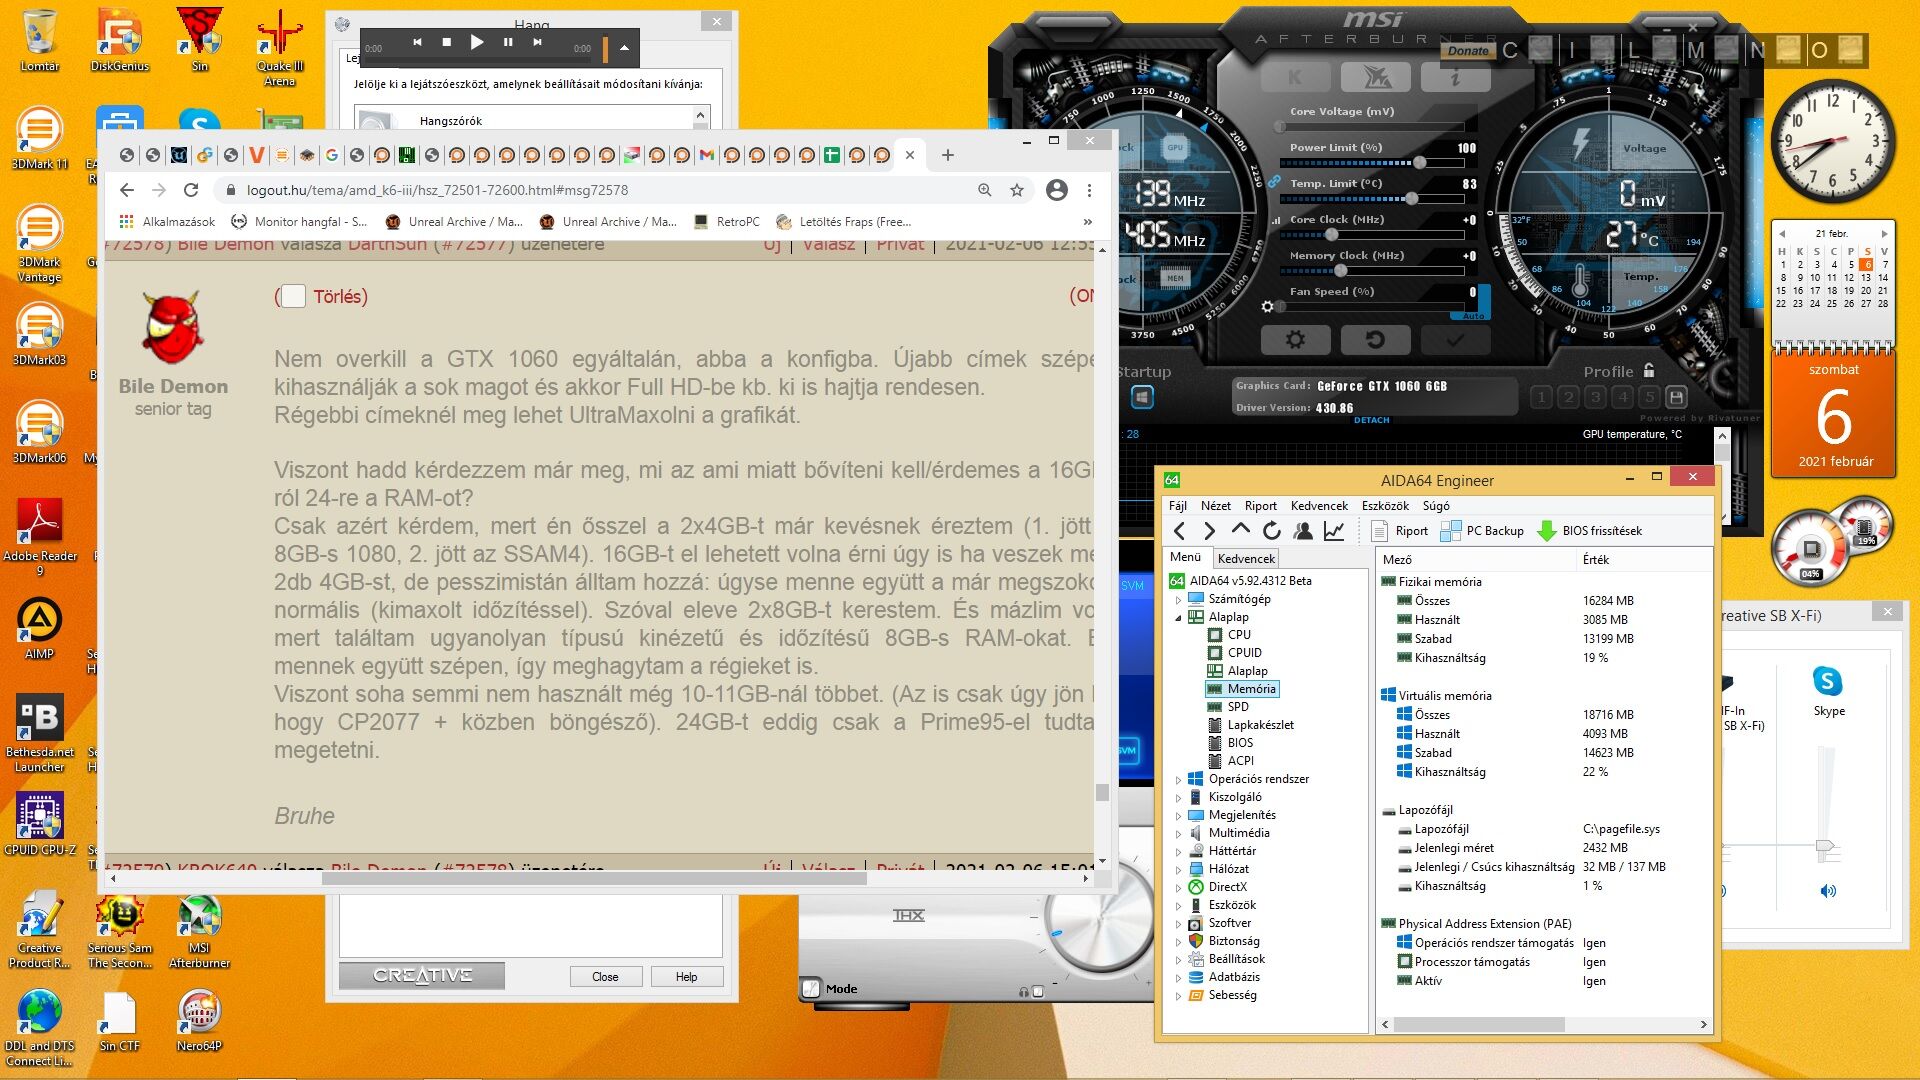Expand Operációs rendszer node in AIDA64
The width and height of the screenshot is (1920, 1080).
tap(1178, 780)
